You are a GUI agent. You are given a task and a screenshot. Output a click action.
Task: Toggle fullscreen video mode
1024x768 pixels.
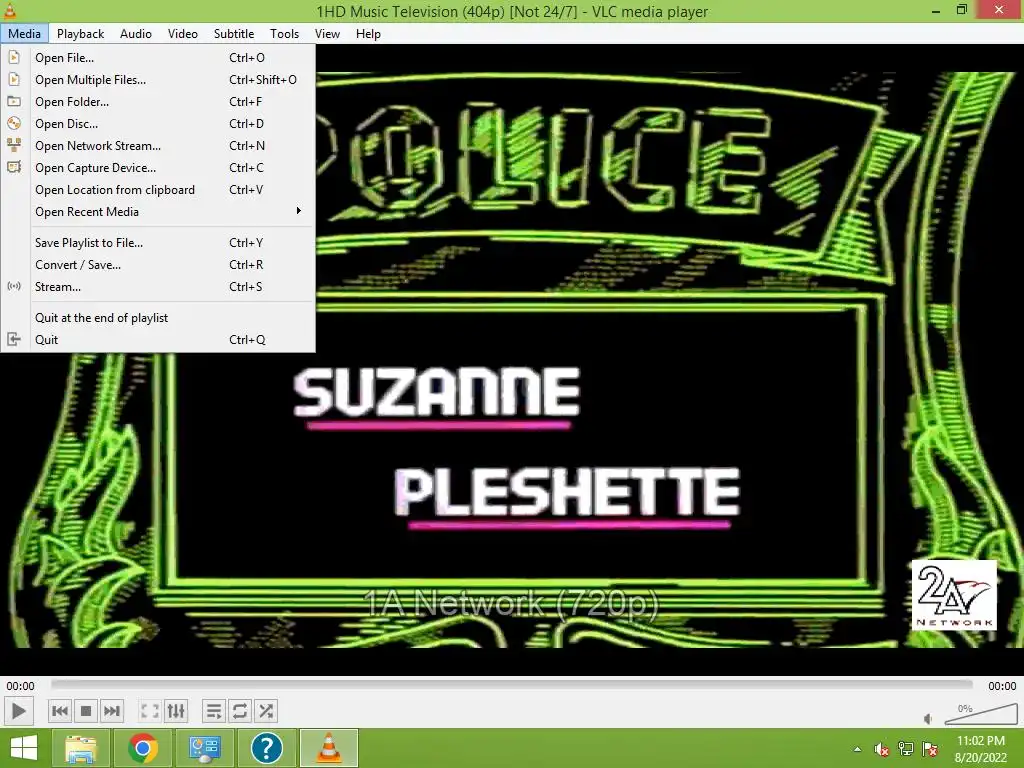150,711
